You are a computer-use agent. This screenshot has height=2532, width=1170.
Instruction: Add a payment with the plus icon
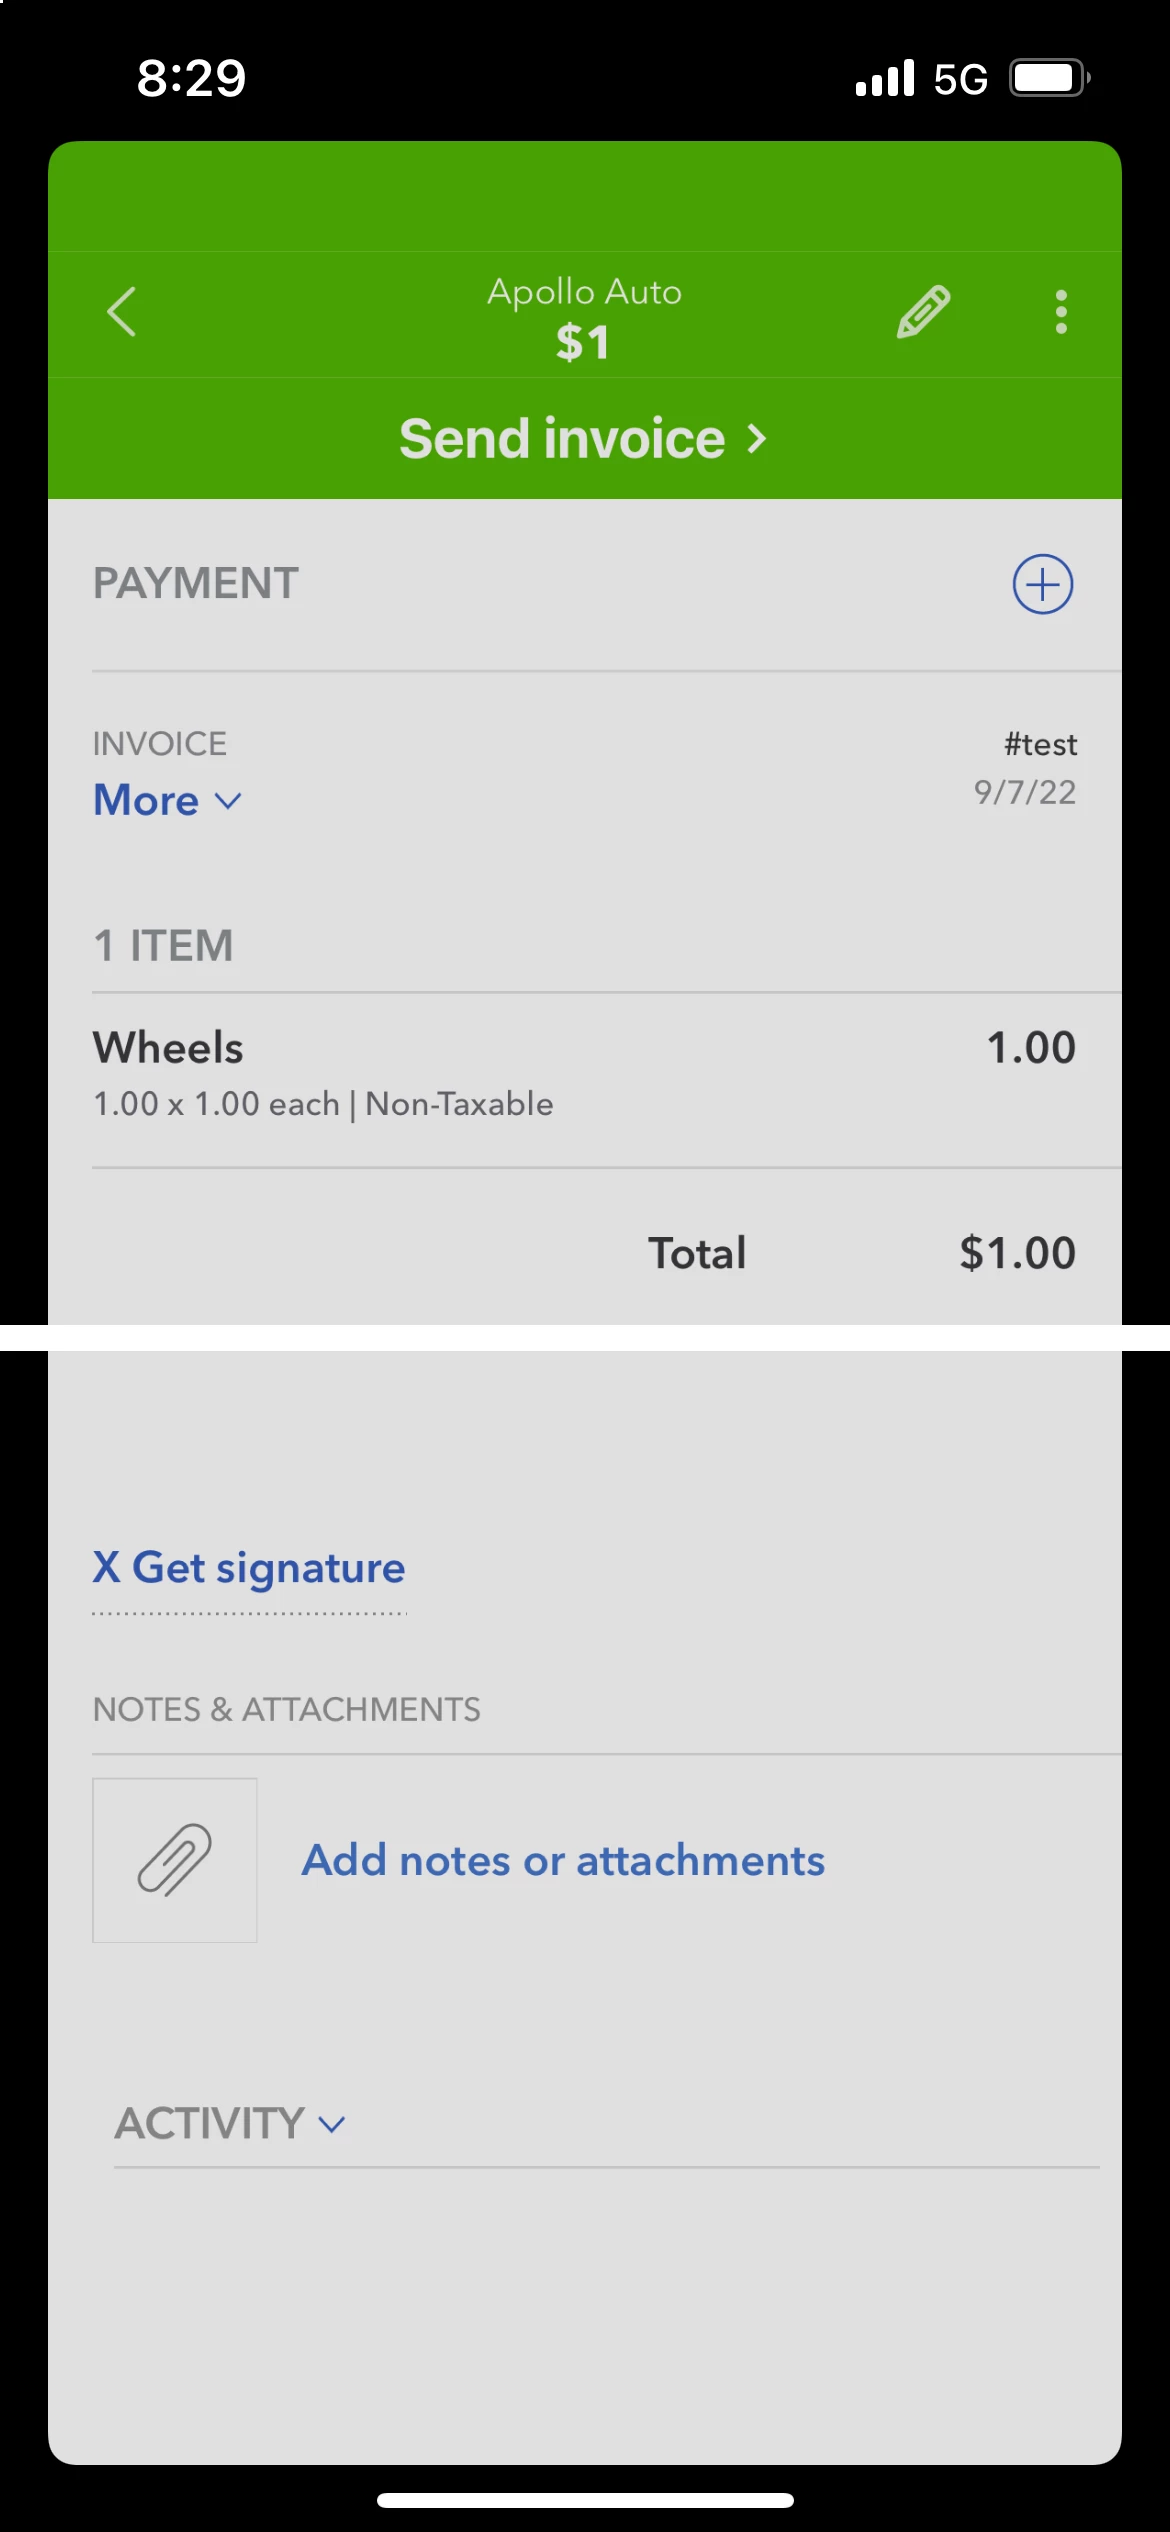(1043, 584)
